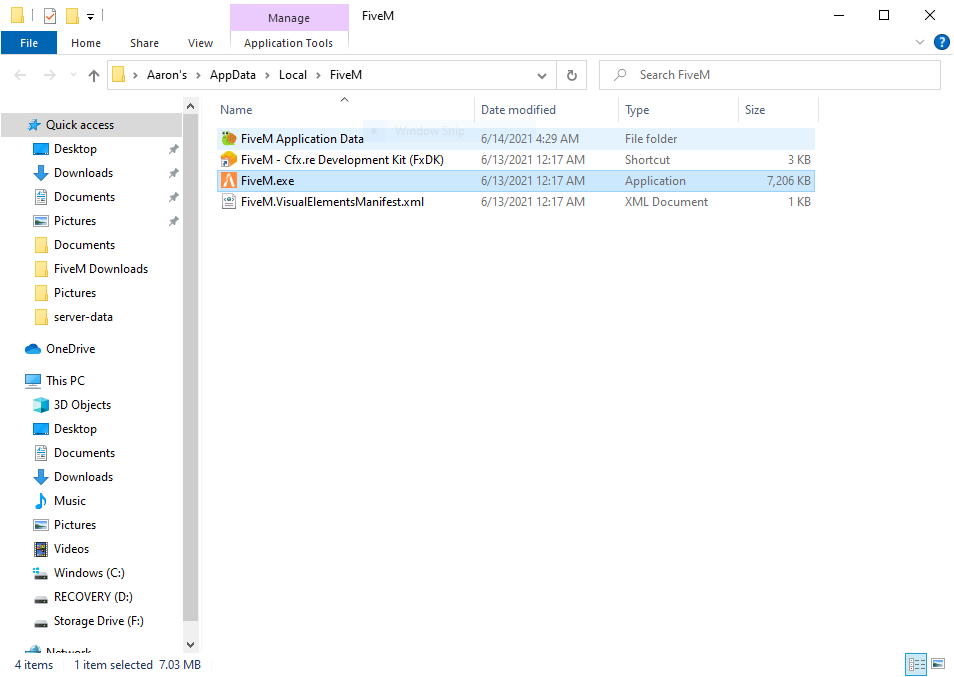Image resolution: width=954 pixels, height=677 pixels.
Task: Select FiveM - Cfx.re Development Kit name
Action: [342, 160]
